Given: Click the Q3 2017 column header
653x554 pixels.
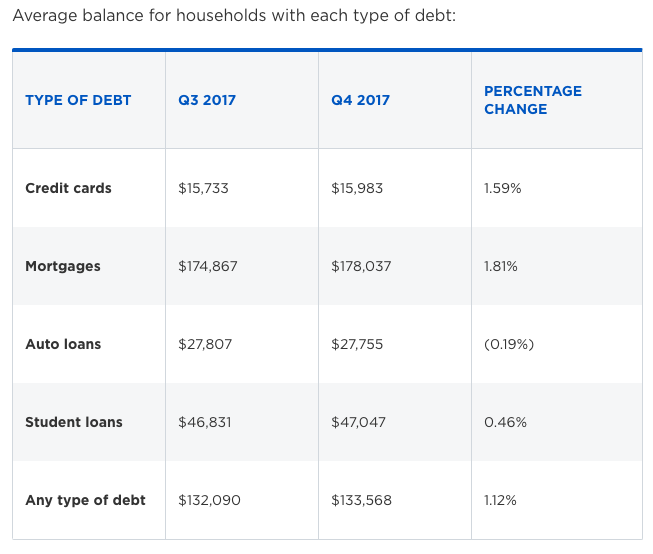Looking at the screenshot, I should [207, 100].
